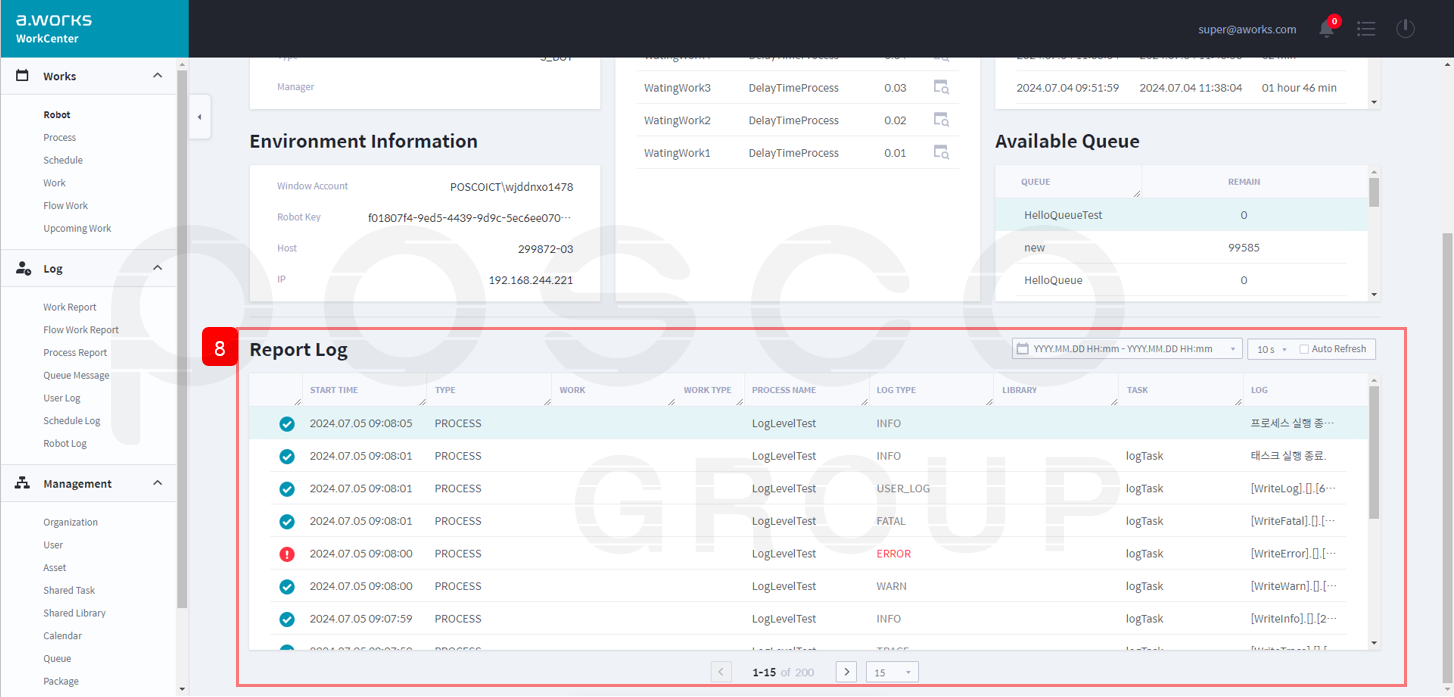
Task: Open Upcoming Work in sidebar
Action: click(77, 228)
